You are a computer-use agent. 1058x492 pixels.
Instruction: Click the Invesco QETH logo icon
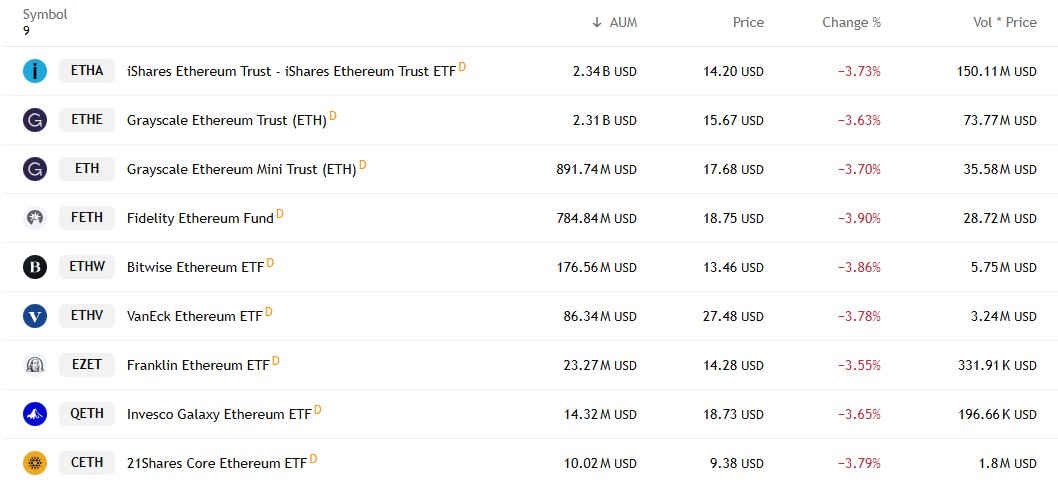pyautogui.click(x=35, y=414)
